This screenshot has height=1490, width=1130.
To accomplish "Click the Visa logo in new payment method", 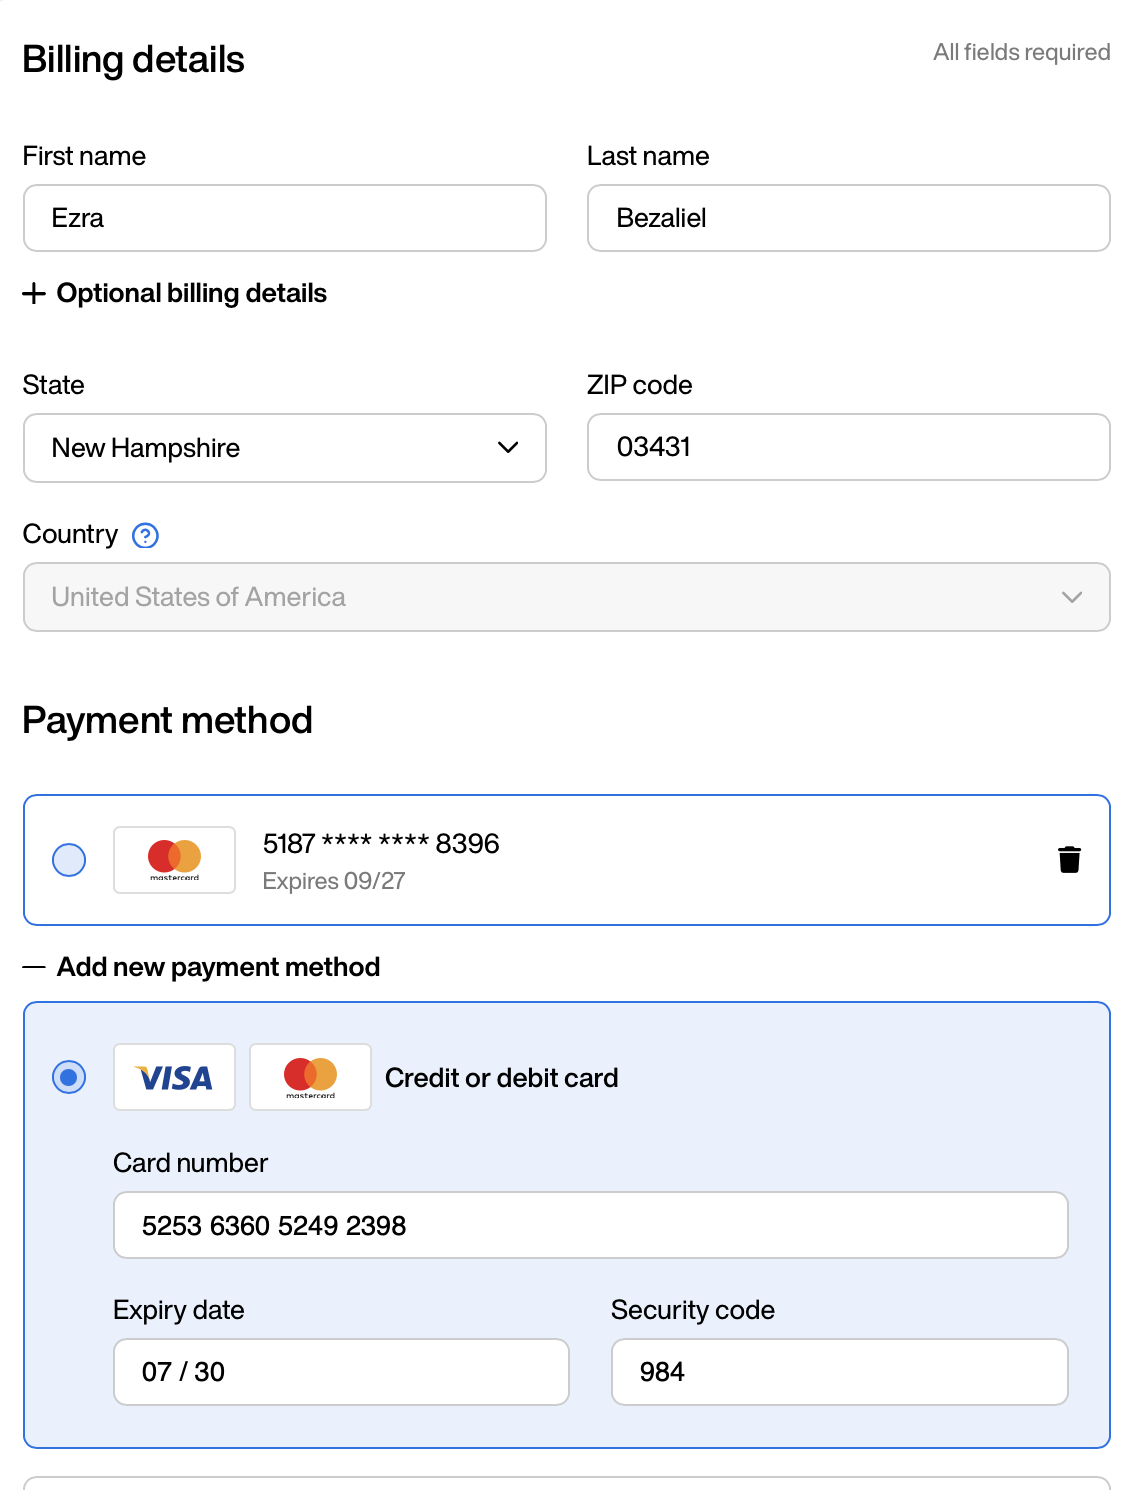I will [x=174, y=1077].
